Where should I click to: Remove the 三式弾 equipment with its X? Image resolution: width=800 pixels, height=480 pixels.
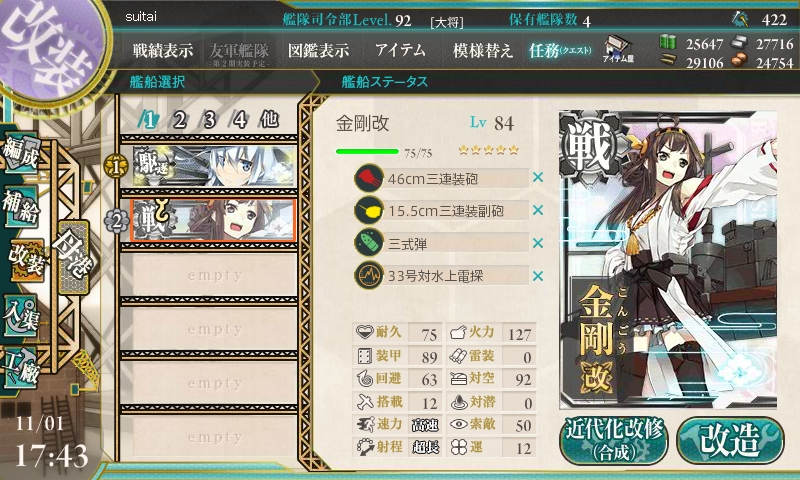(538, 243)
